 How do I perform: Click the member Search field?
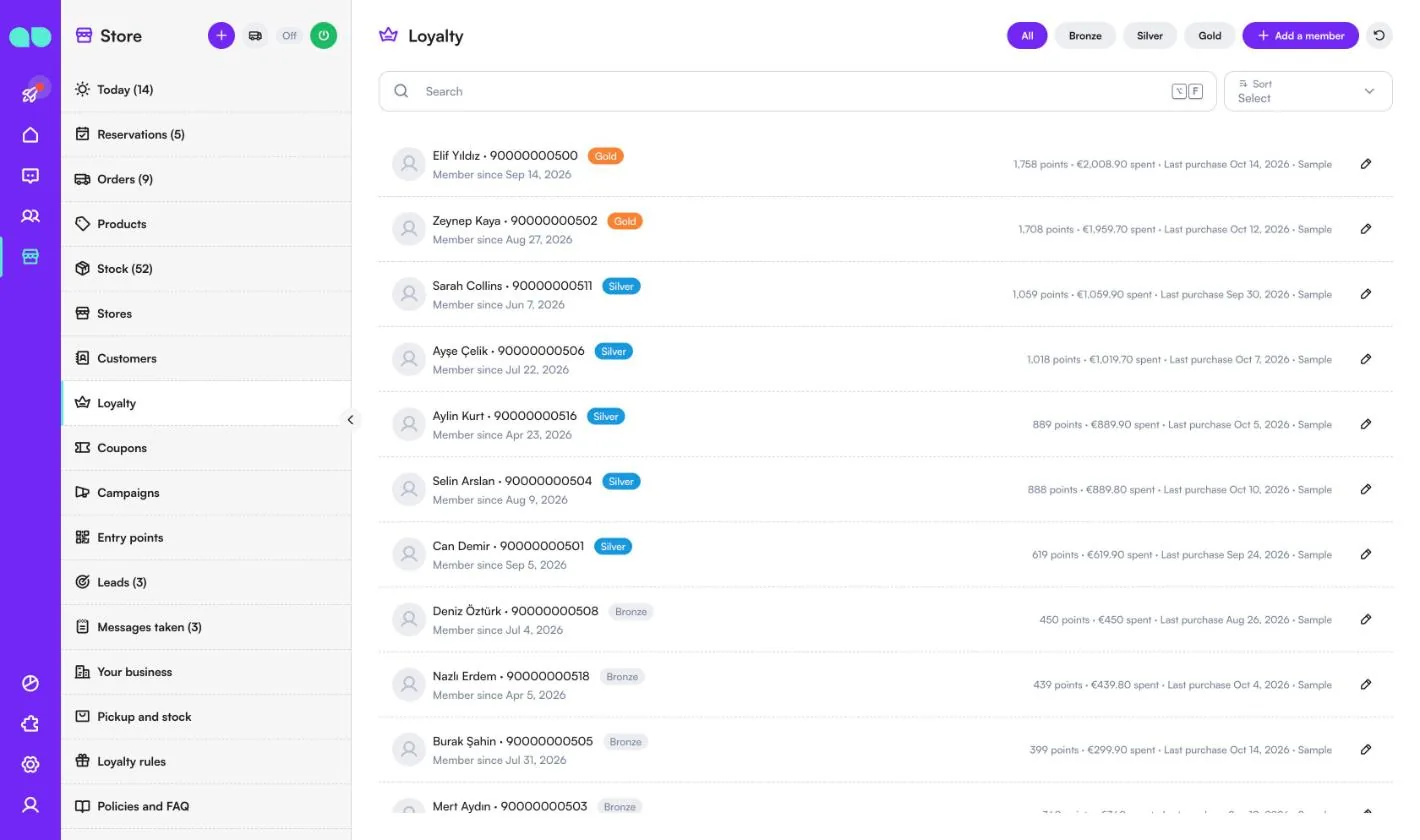(x=797, y=91)
